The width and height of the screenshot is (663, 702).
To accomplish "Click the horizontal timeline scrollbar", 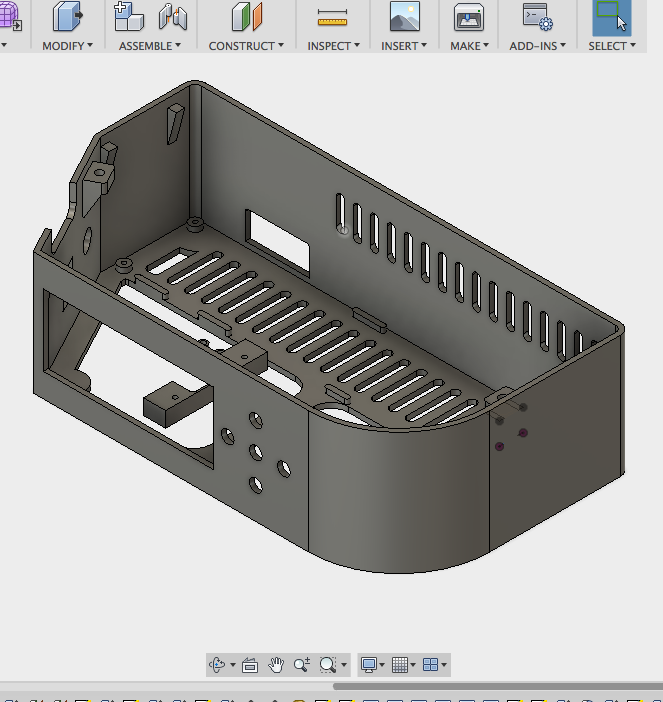I will [x=498, y=686].
